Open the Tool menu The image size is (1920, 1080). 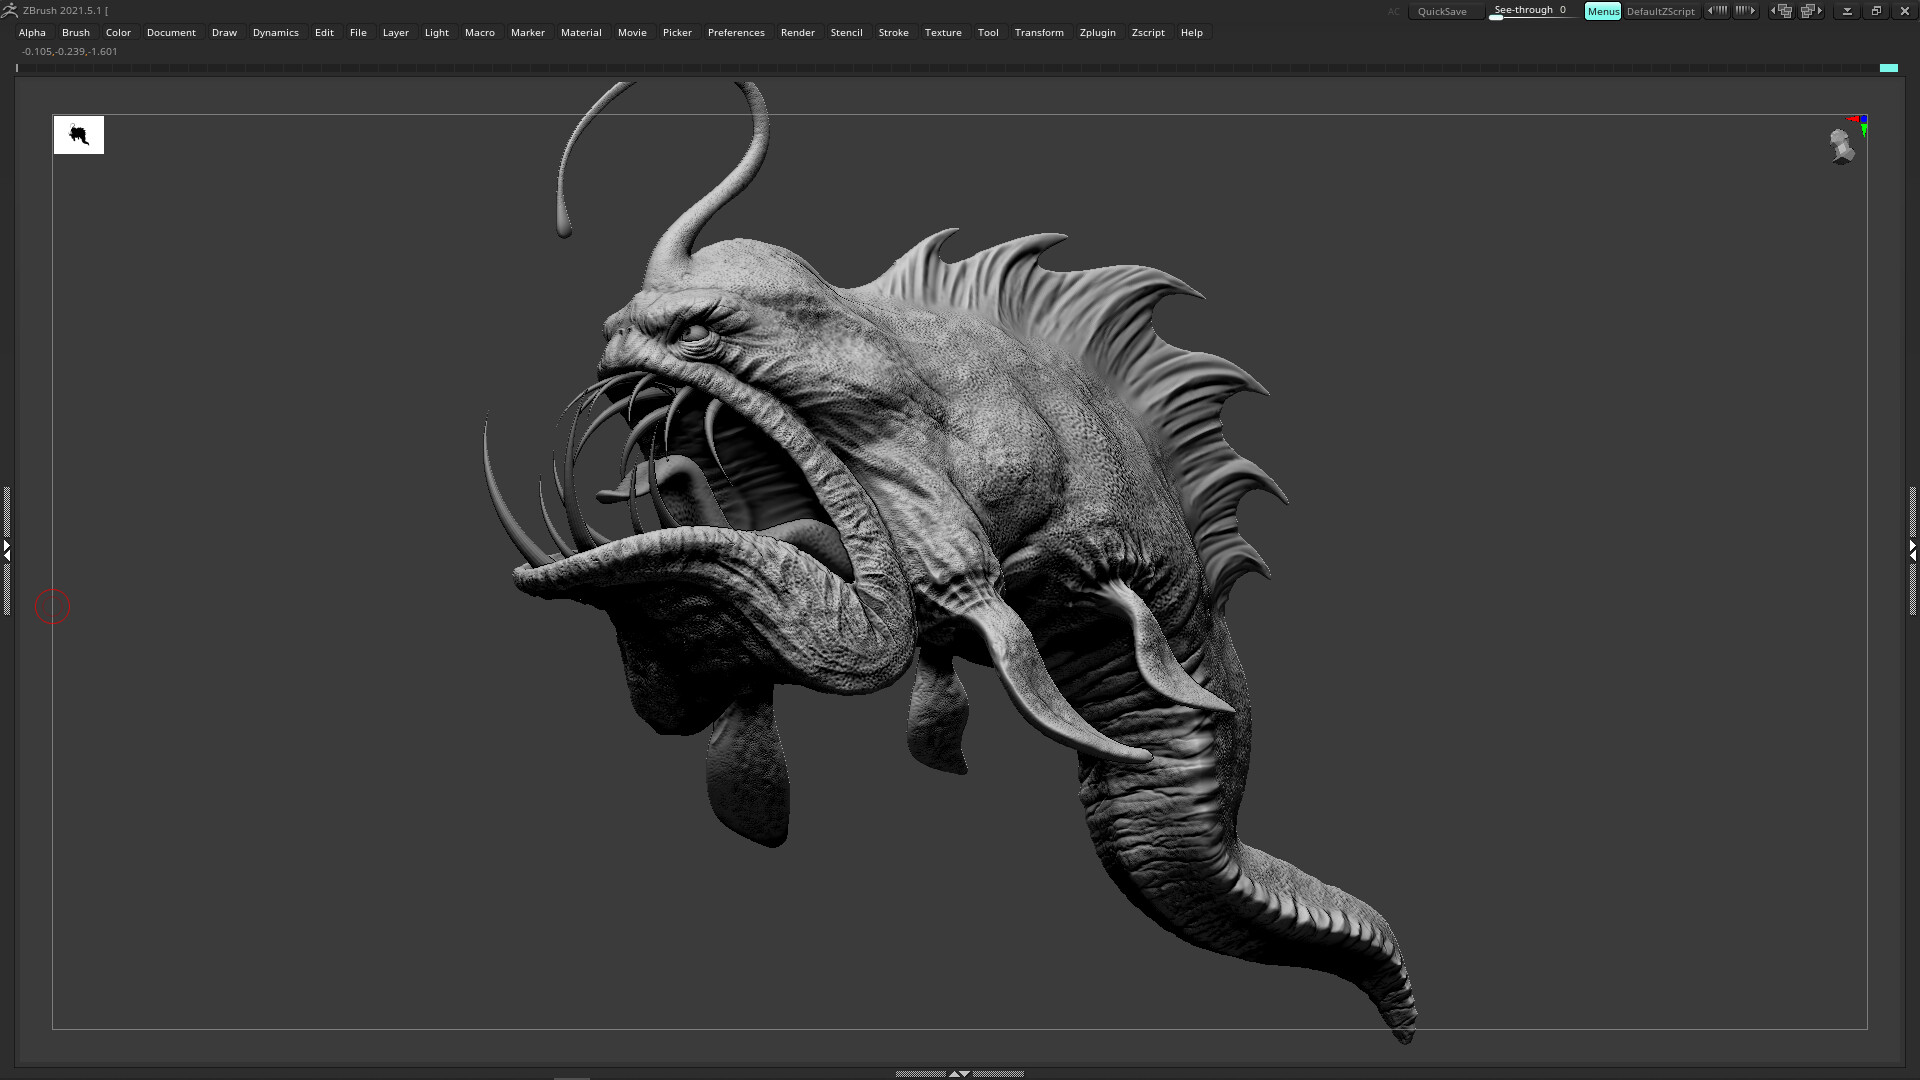click(x=988, y=32)
